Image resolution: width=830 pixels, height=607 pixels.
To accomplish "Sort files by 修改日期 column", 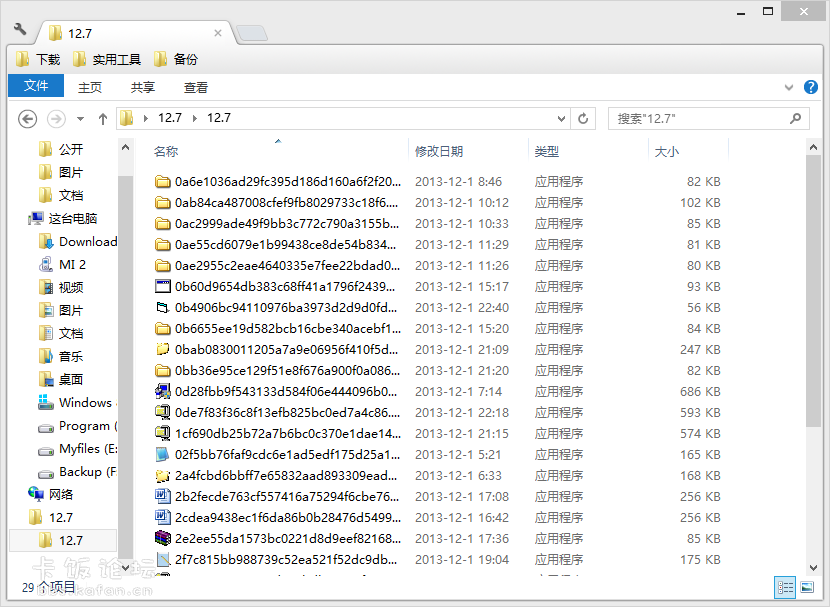I will click(x=439, y=151).
